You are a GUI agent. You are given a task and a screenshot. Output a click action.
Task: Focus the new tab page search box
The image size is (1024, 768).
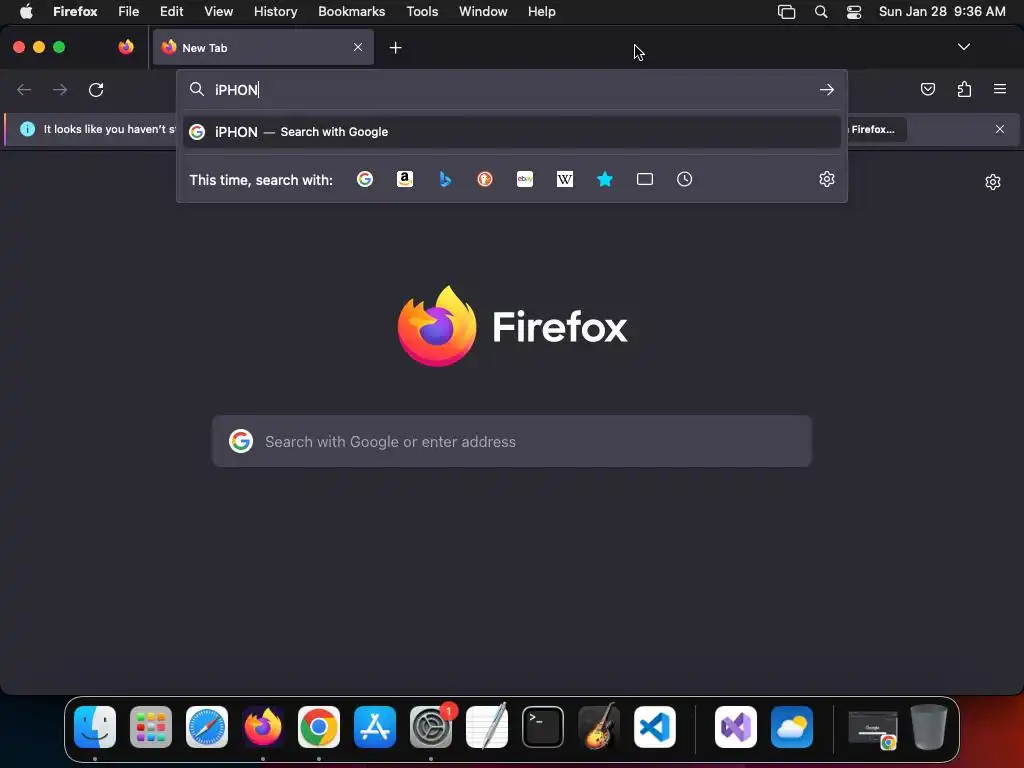pyautogui.click(x=512, y=441)
